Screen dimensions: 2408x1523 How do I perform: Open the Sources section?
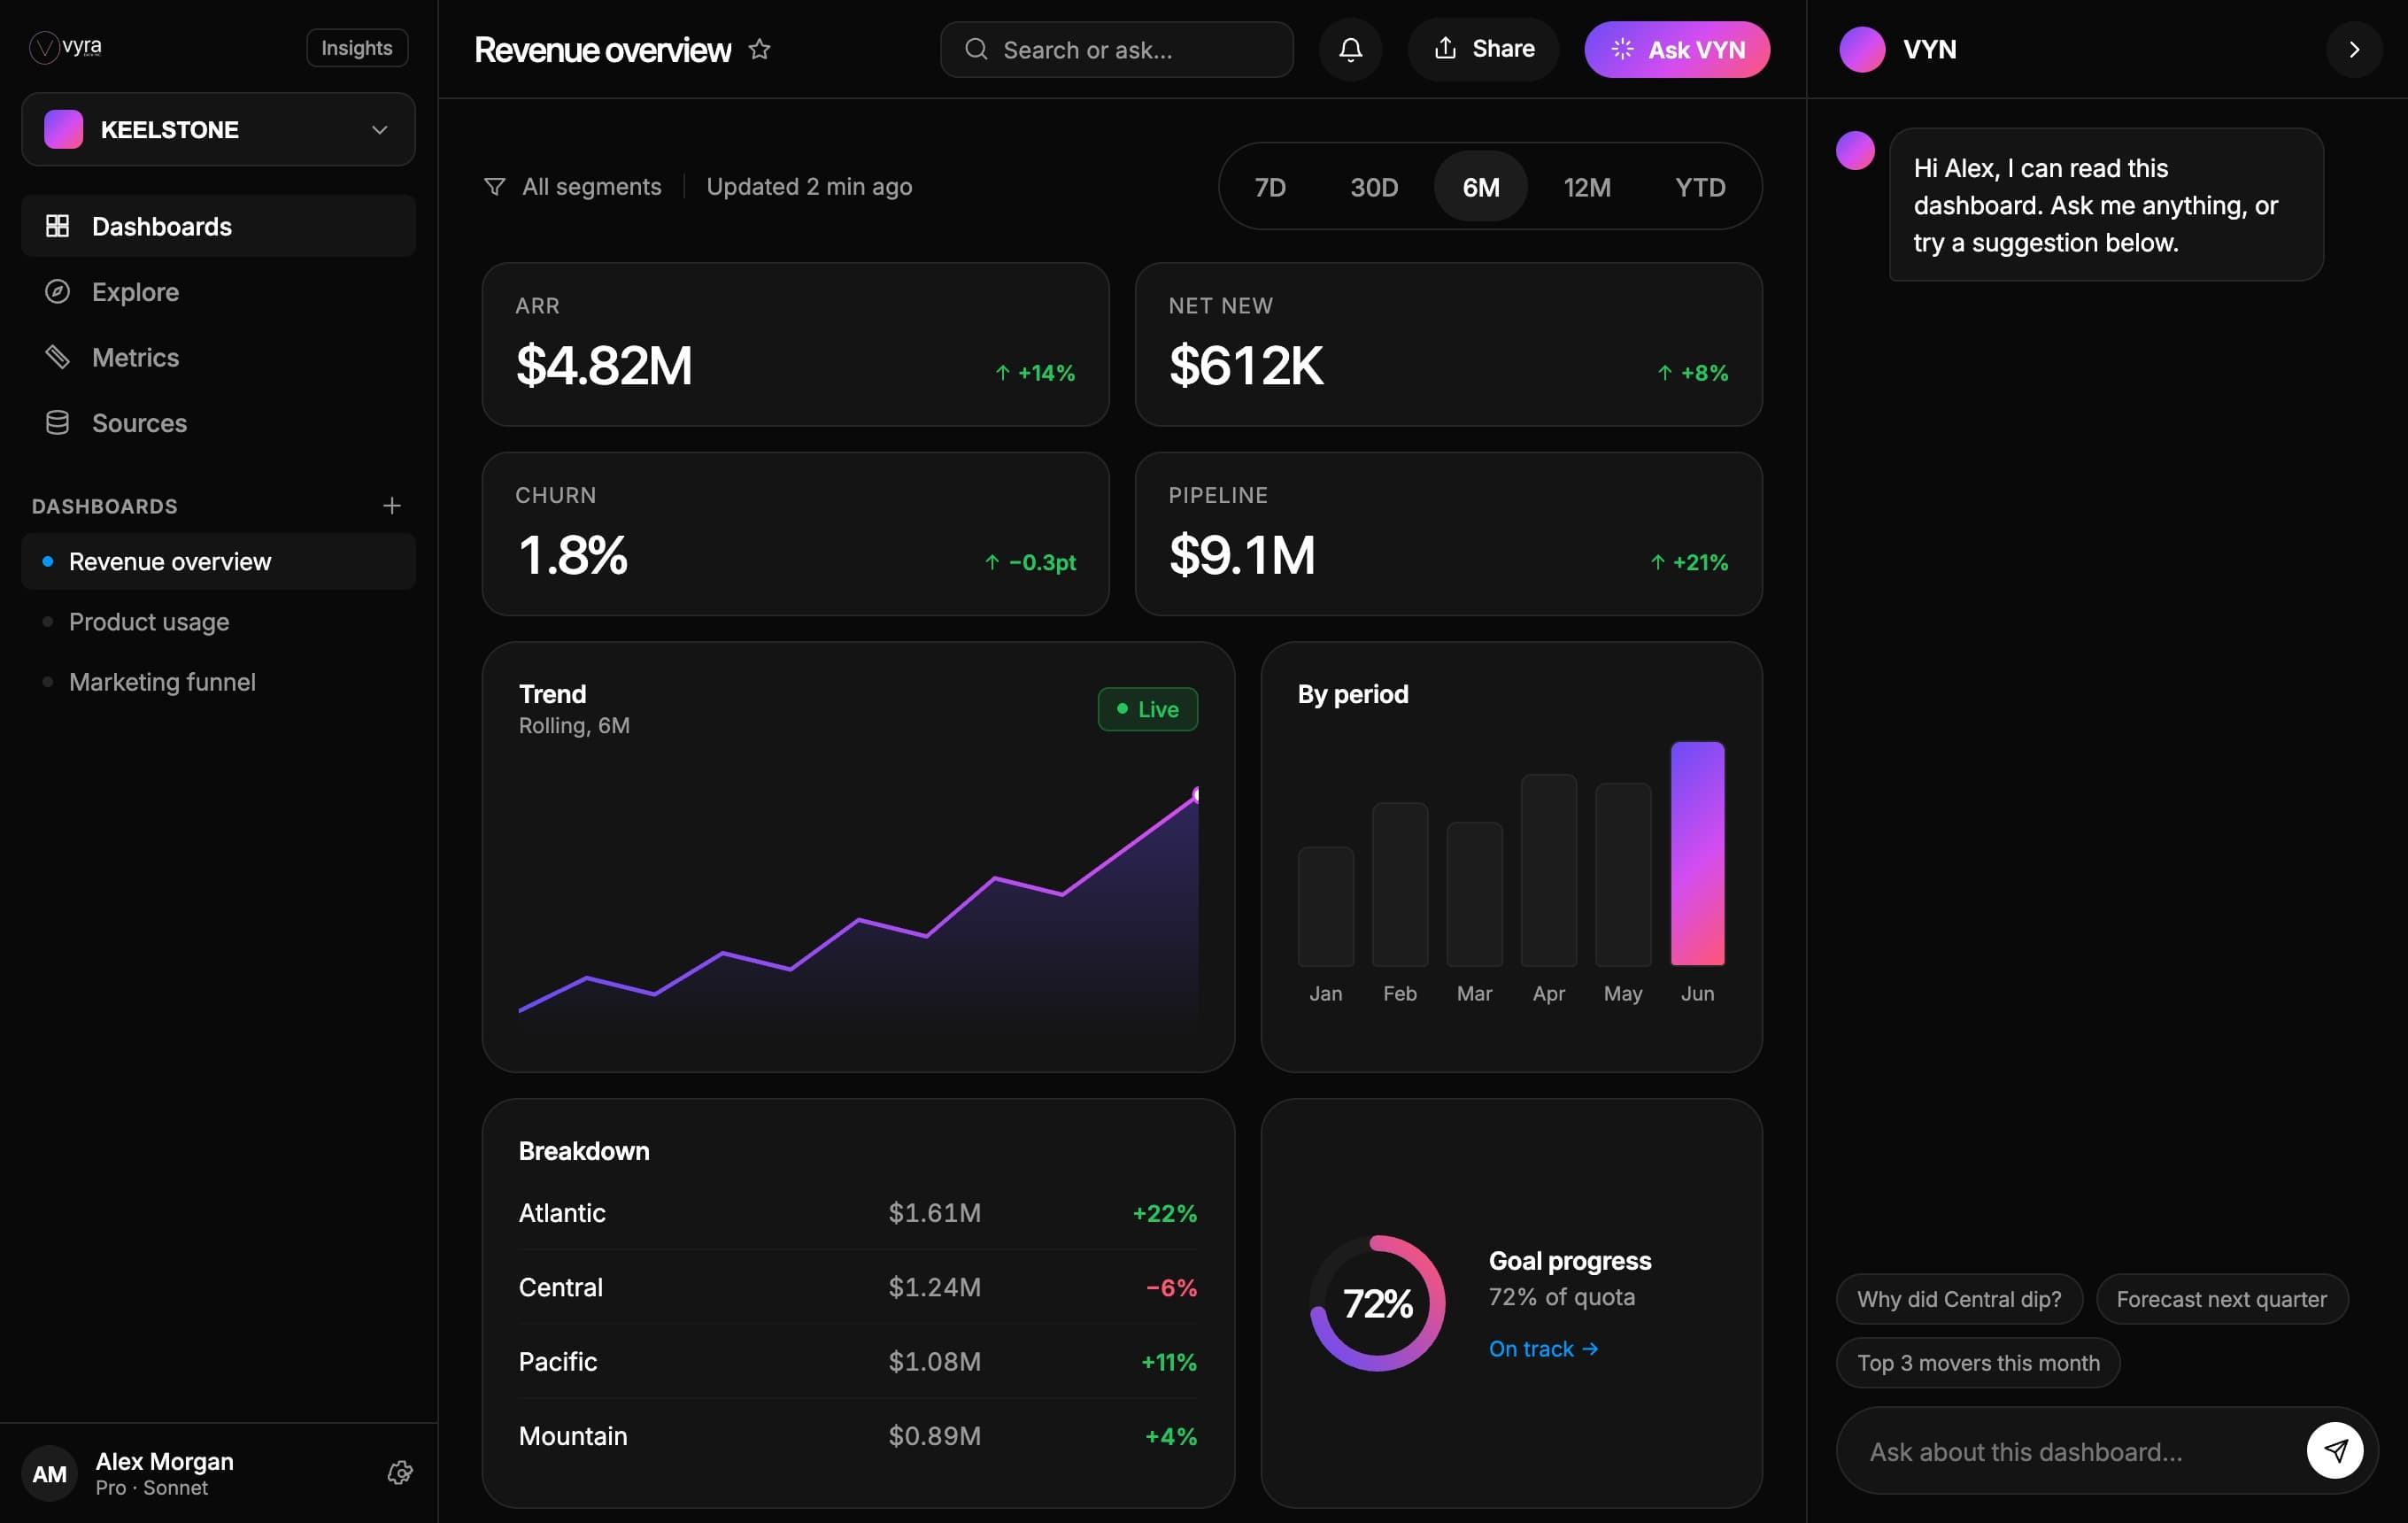[218, 423]
